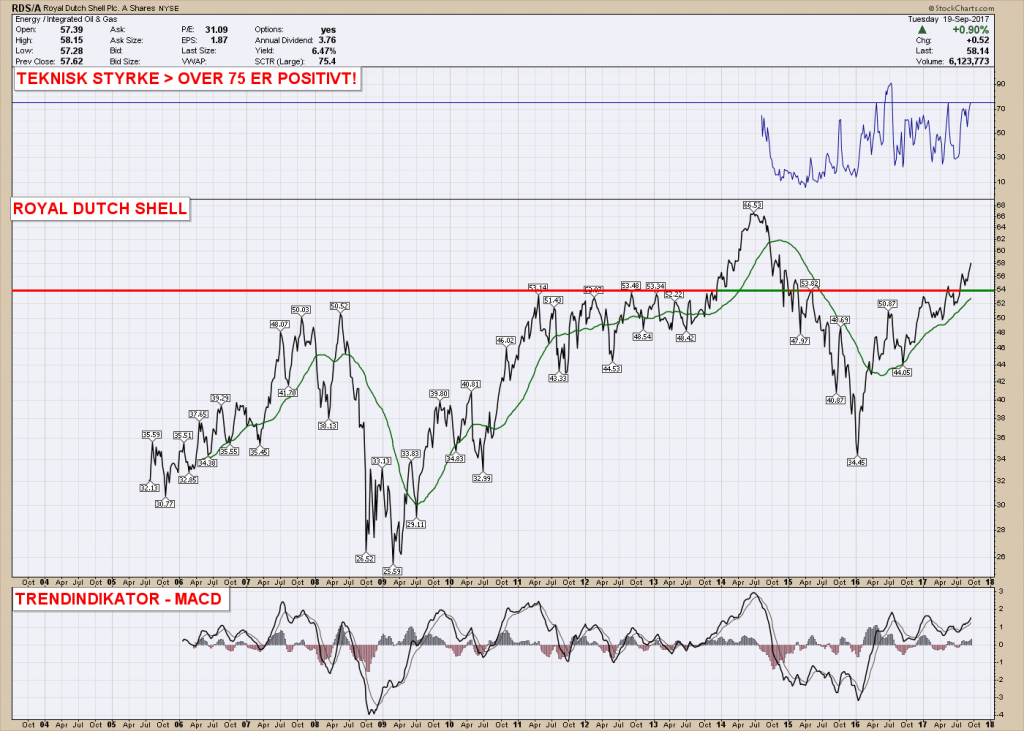Select the Low value 57.28
Viewport: 1024px width, 731px height.
71,50
